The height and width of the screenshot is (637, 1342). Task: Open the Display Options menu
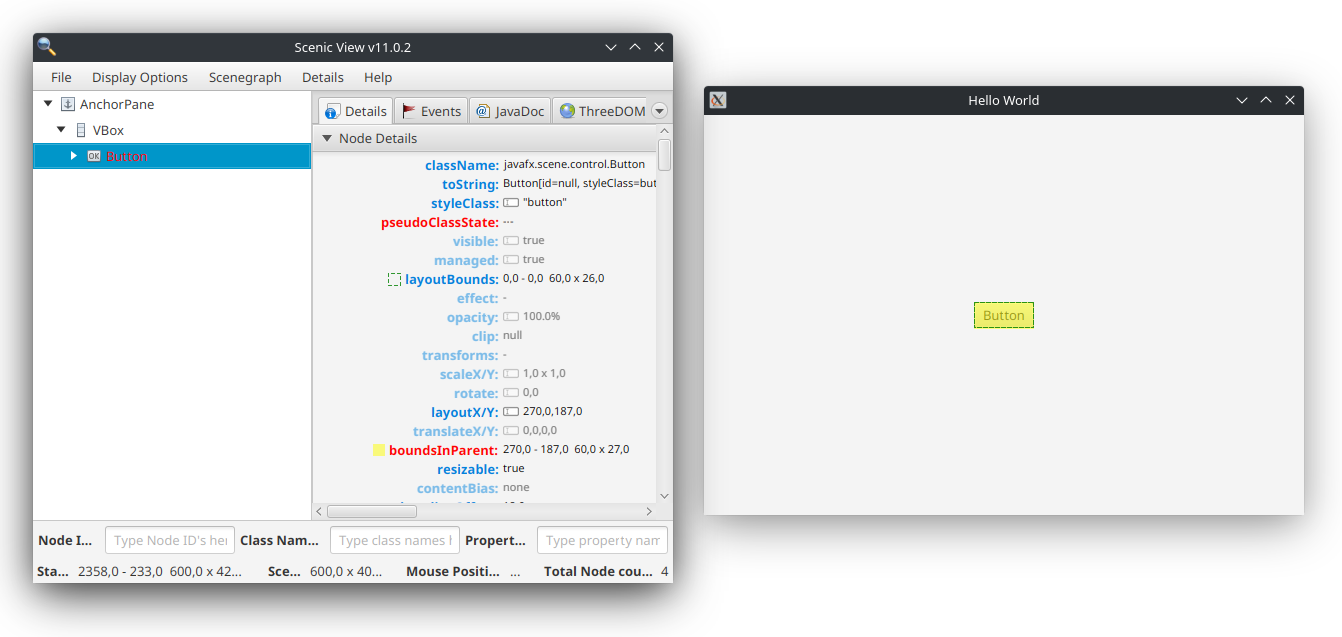click(140, 77)
